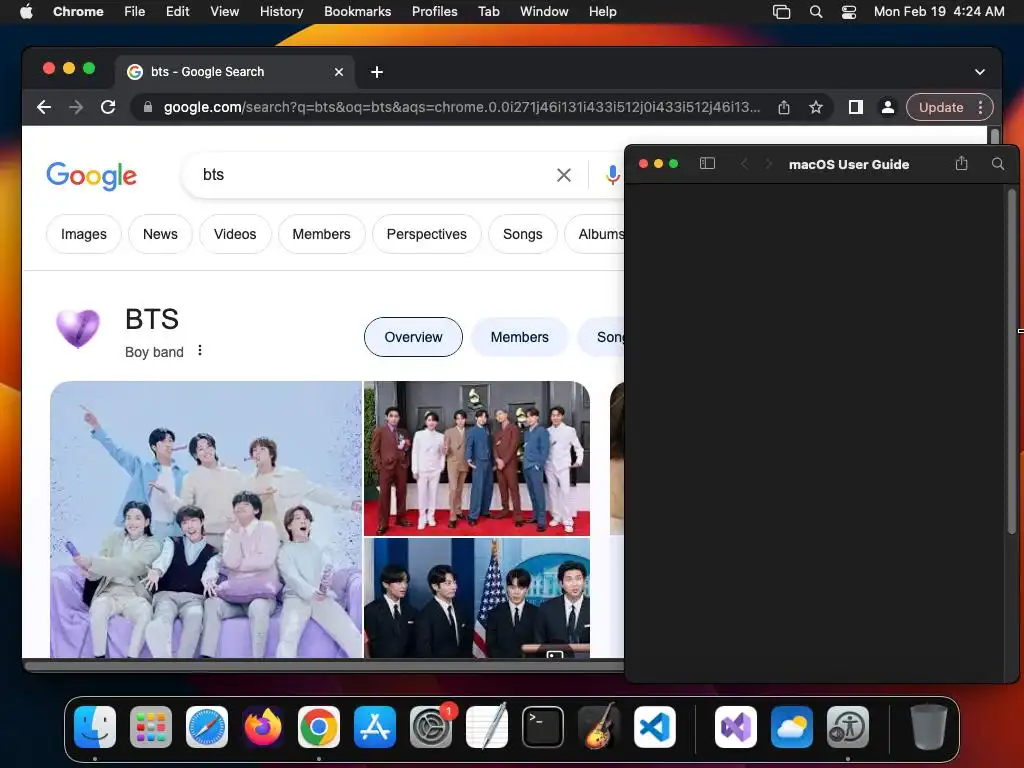Bookmark this page with star icon
Viewport: 1024px width, 768px height.
pos(815,107)
